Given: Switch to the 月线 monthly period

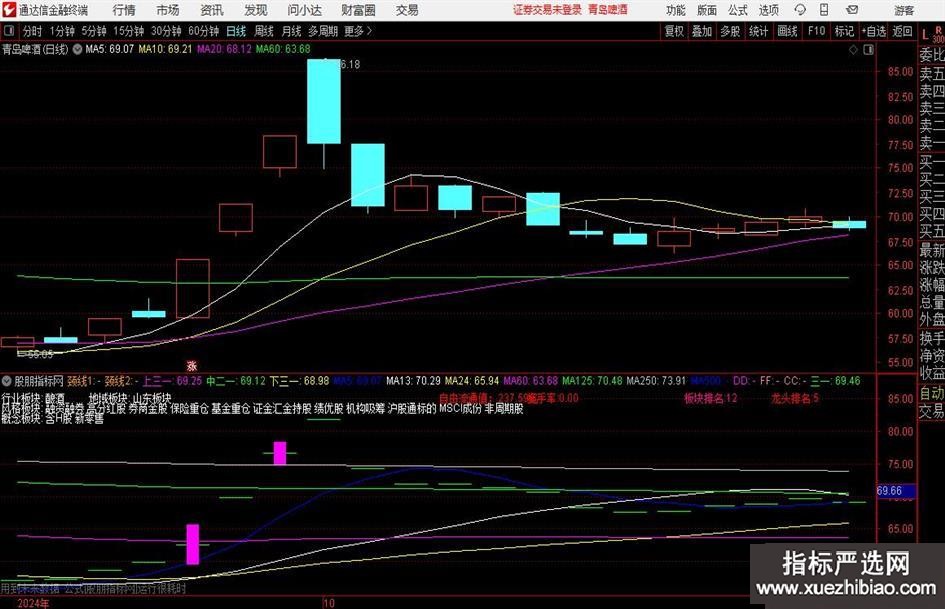Looking at the screenshot, I should [x=291, y=31].
